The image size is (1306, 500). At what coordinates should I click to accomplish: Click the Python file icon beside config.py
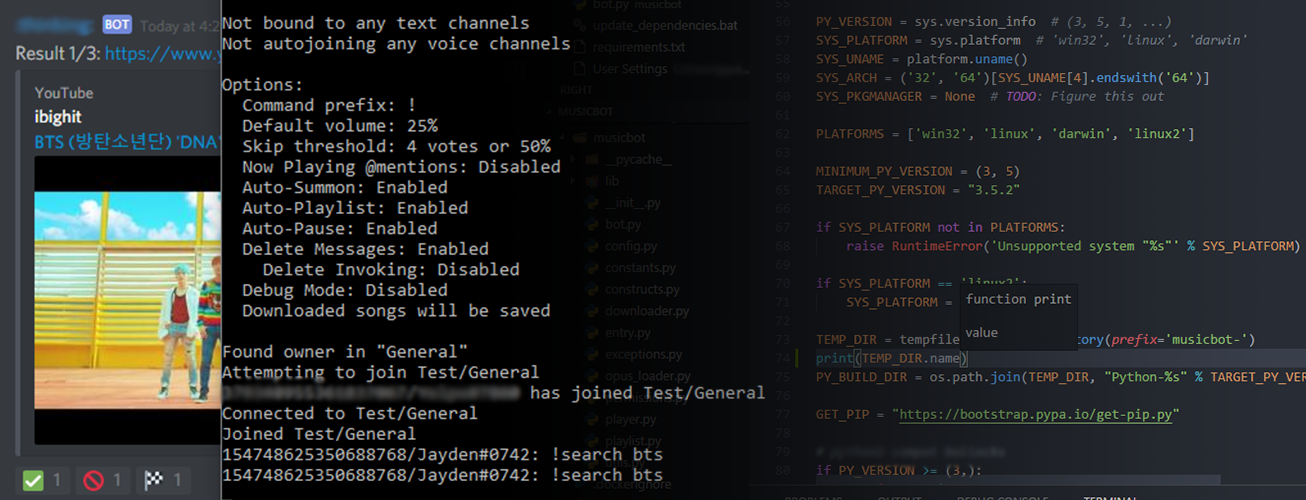593,246
